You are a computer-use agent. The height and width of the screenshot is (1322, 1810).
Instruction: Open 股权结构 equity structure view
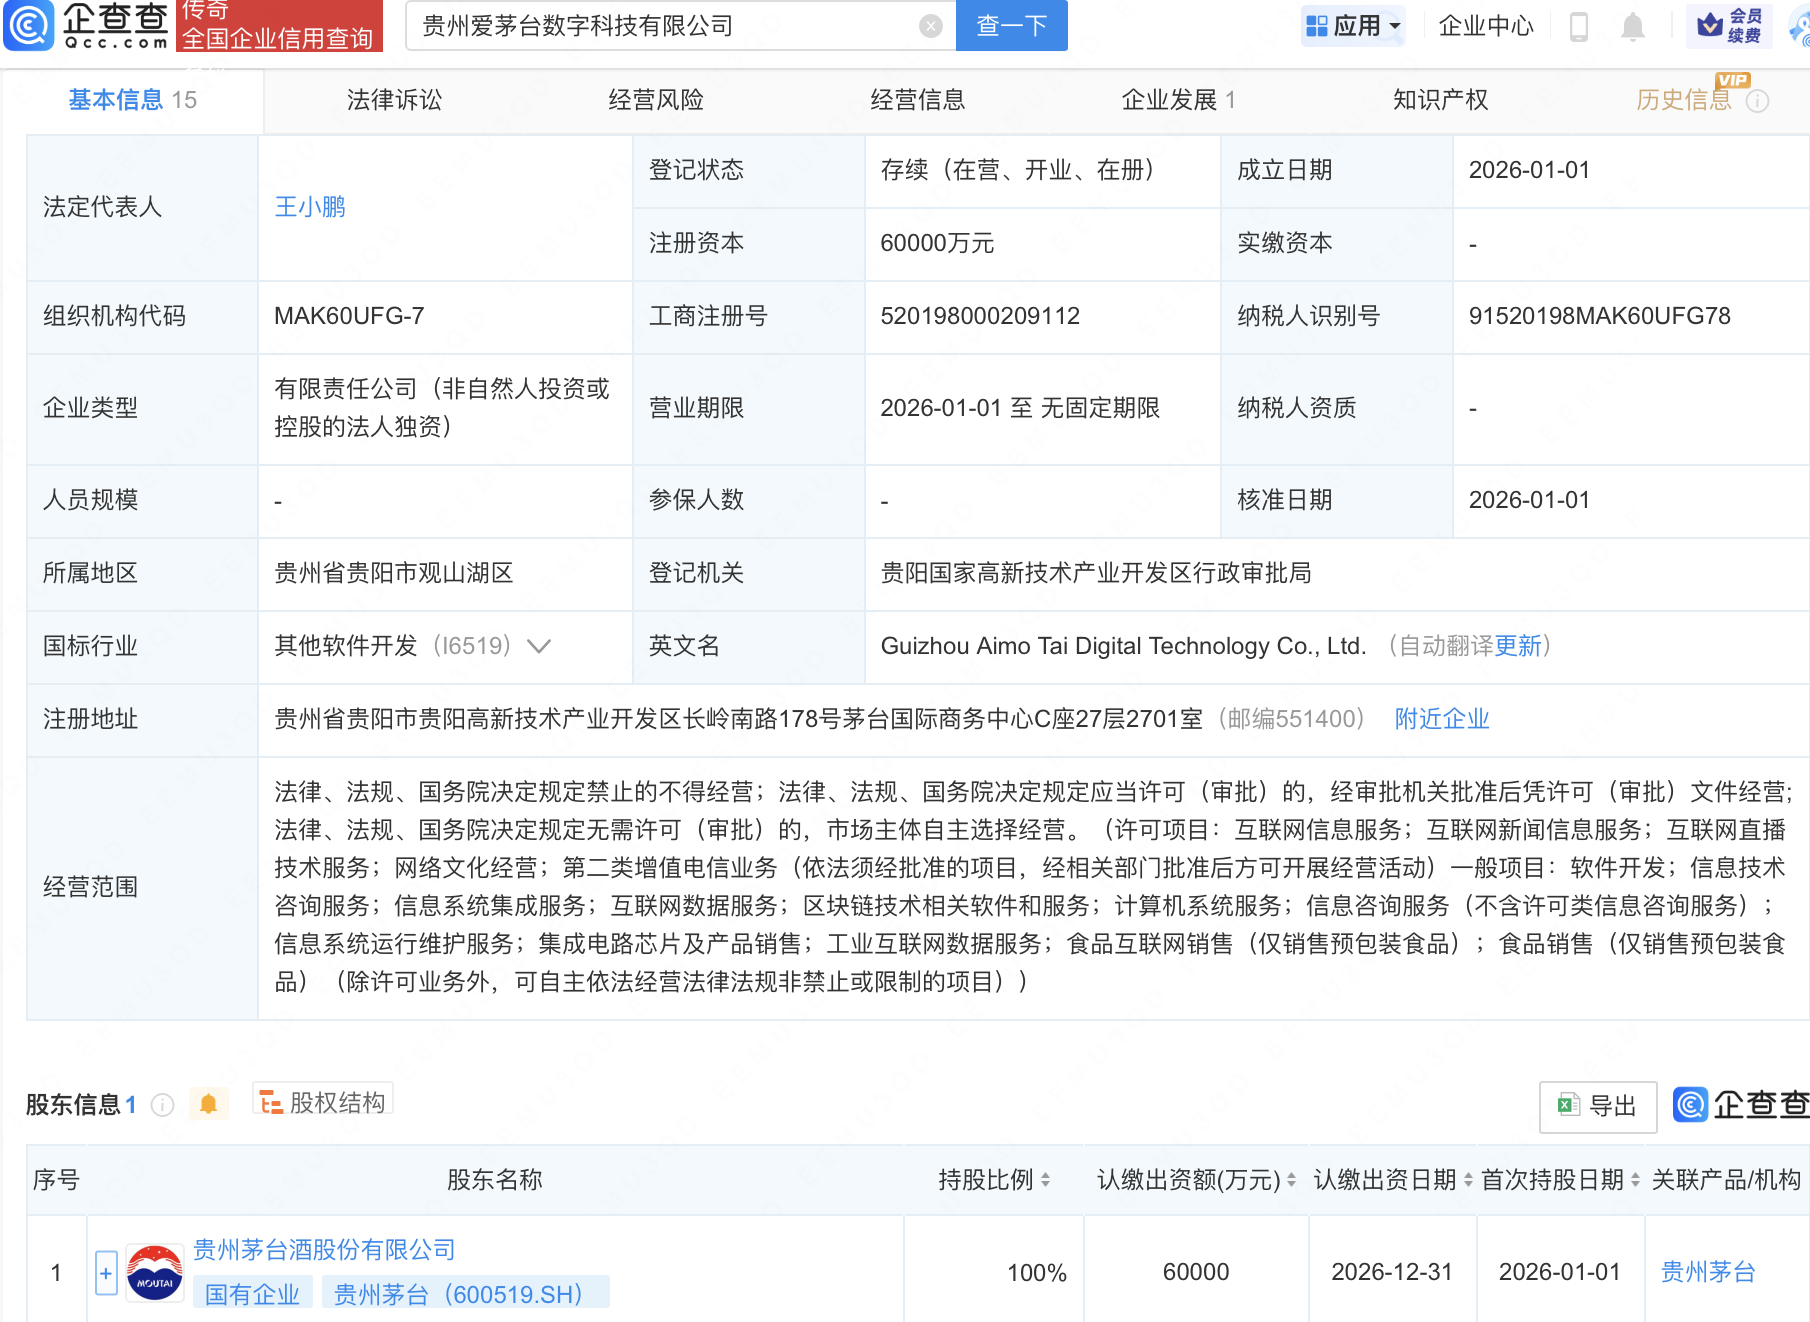[x=323, y=1102]
